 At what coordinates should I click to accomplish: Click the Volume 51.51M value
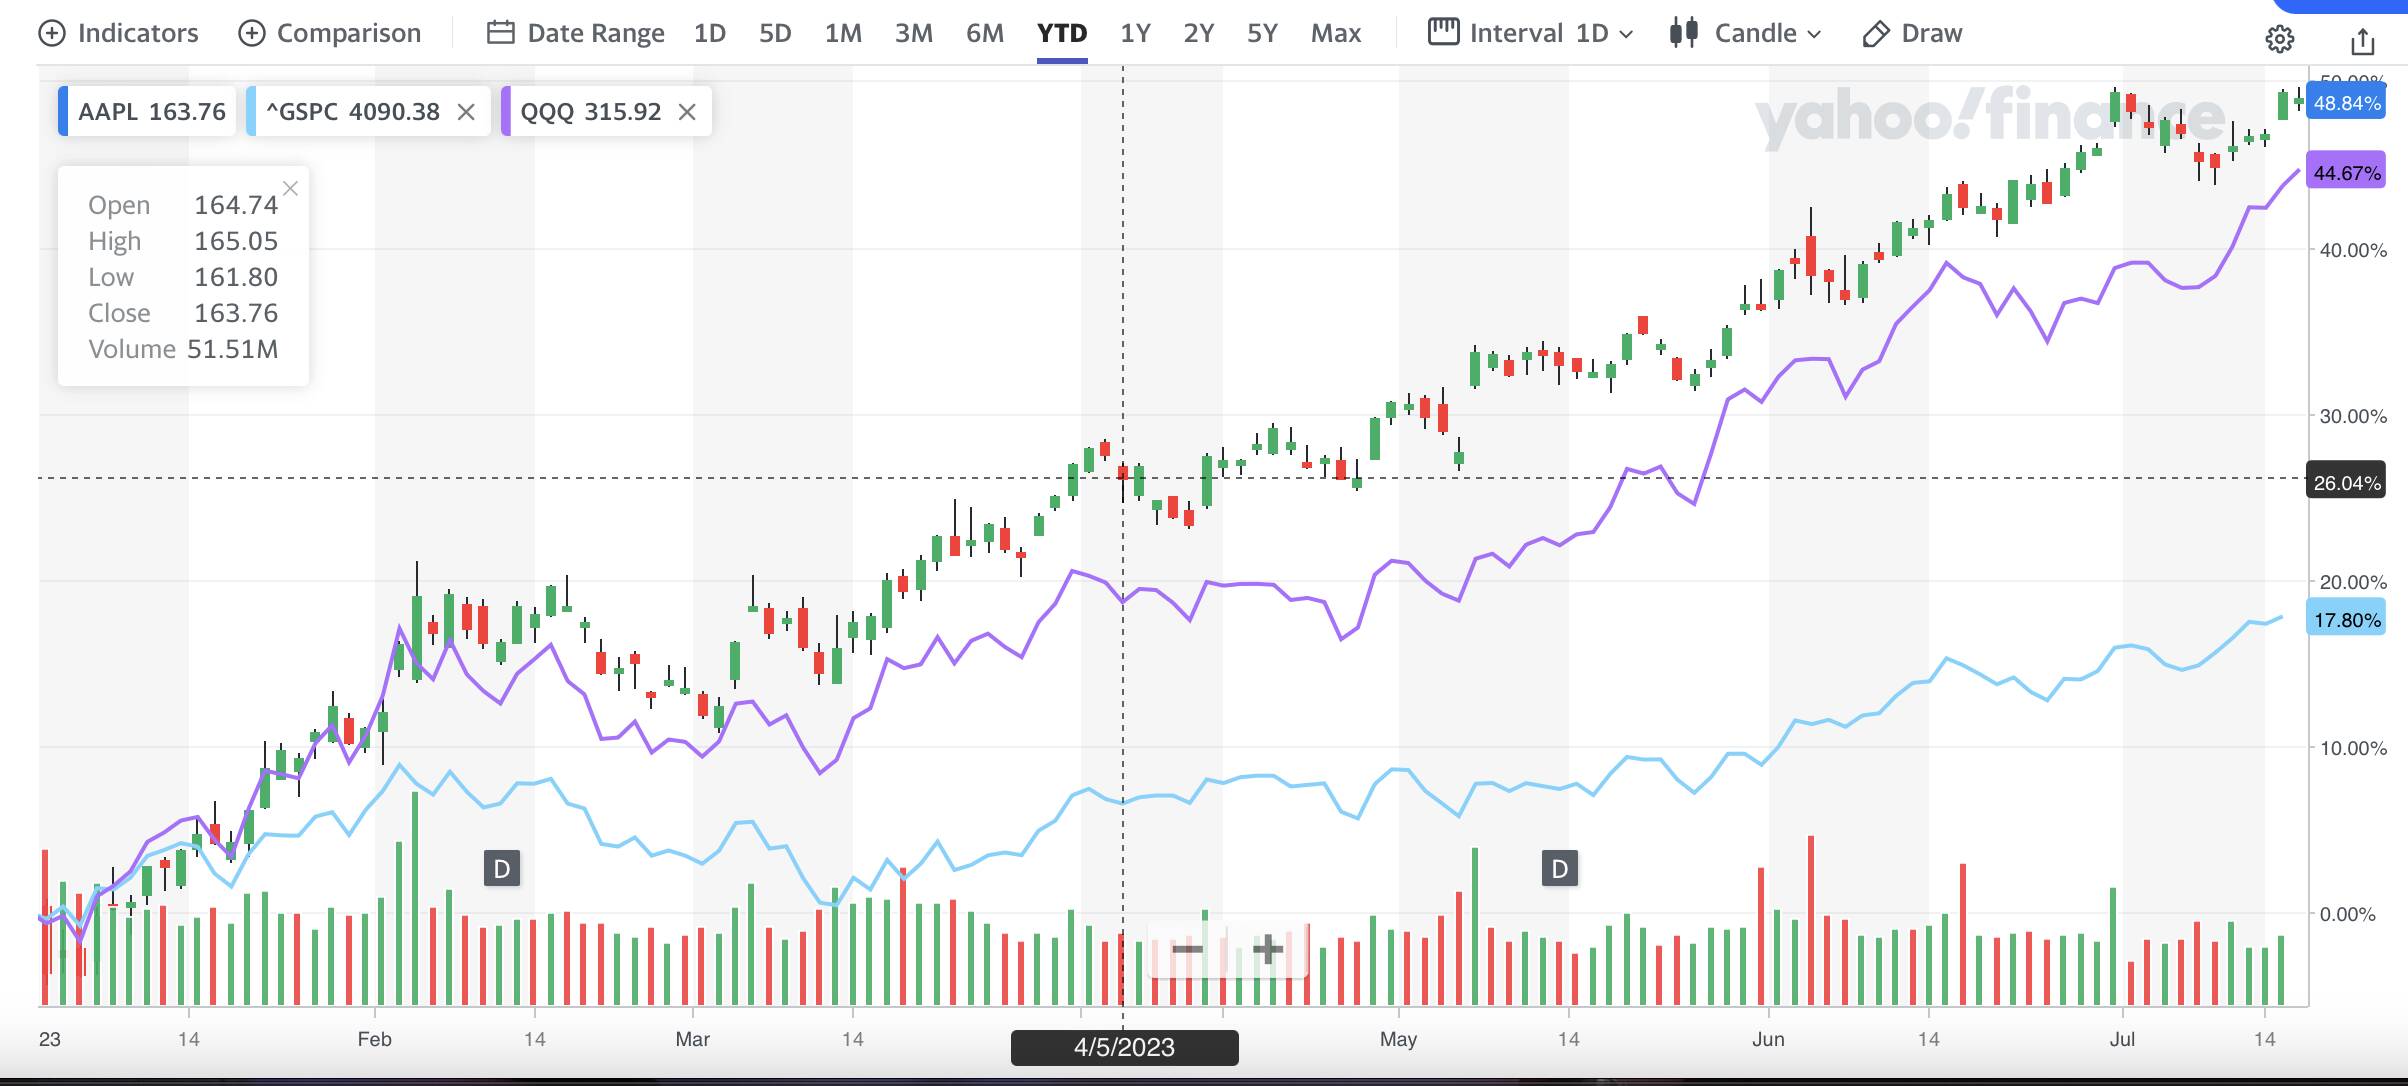(x=232, y=349)
